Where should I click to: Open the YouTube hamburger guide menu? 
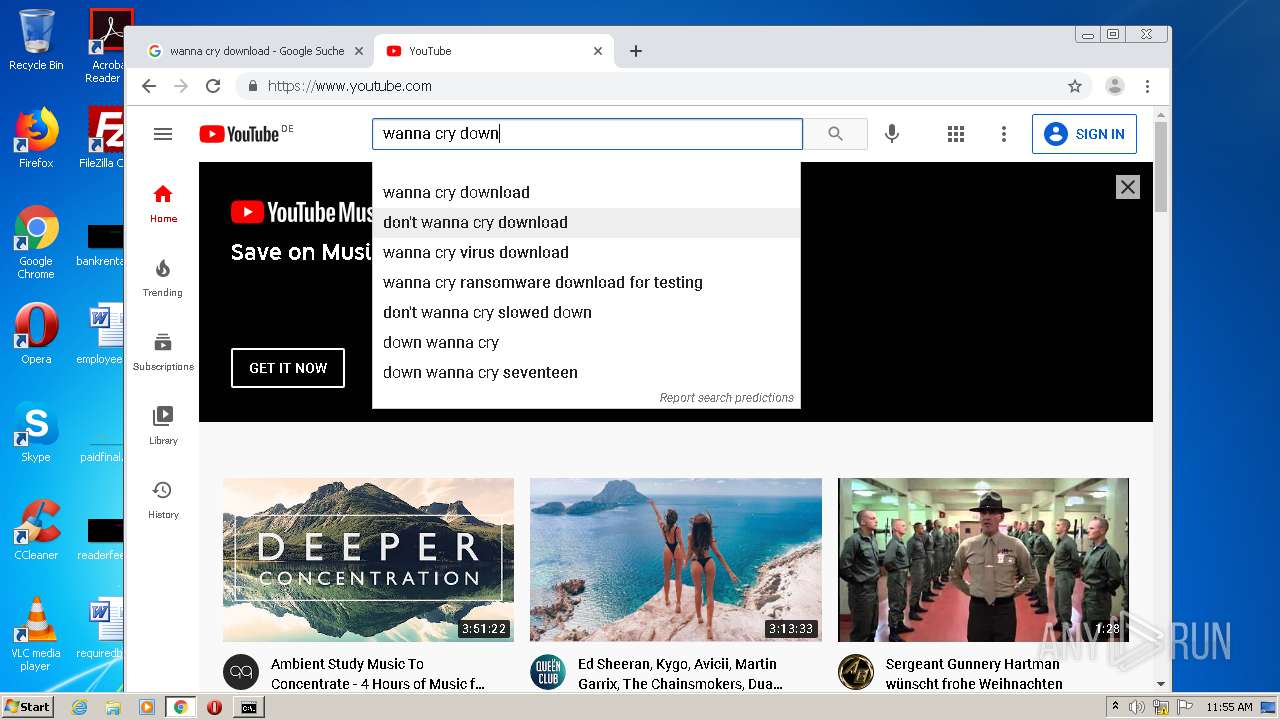(x=163, y=134)
